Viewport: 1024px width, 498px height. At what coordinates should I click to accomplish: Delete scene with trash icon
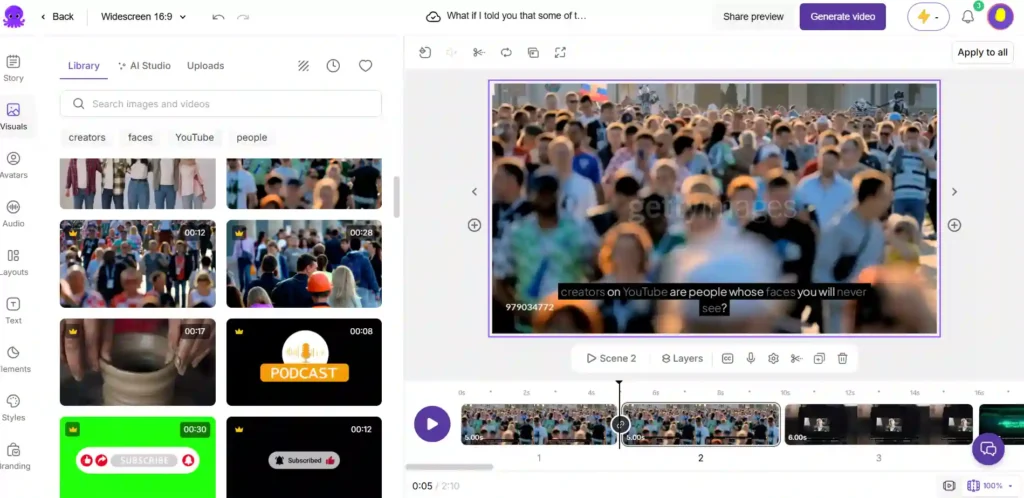[x=842, y=358]
